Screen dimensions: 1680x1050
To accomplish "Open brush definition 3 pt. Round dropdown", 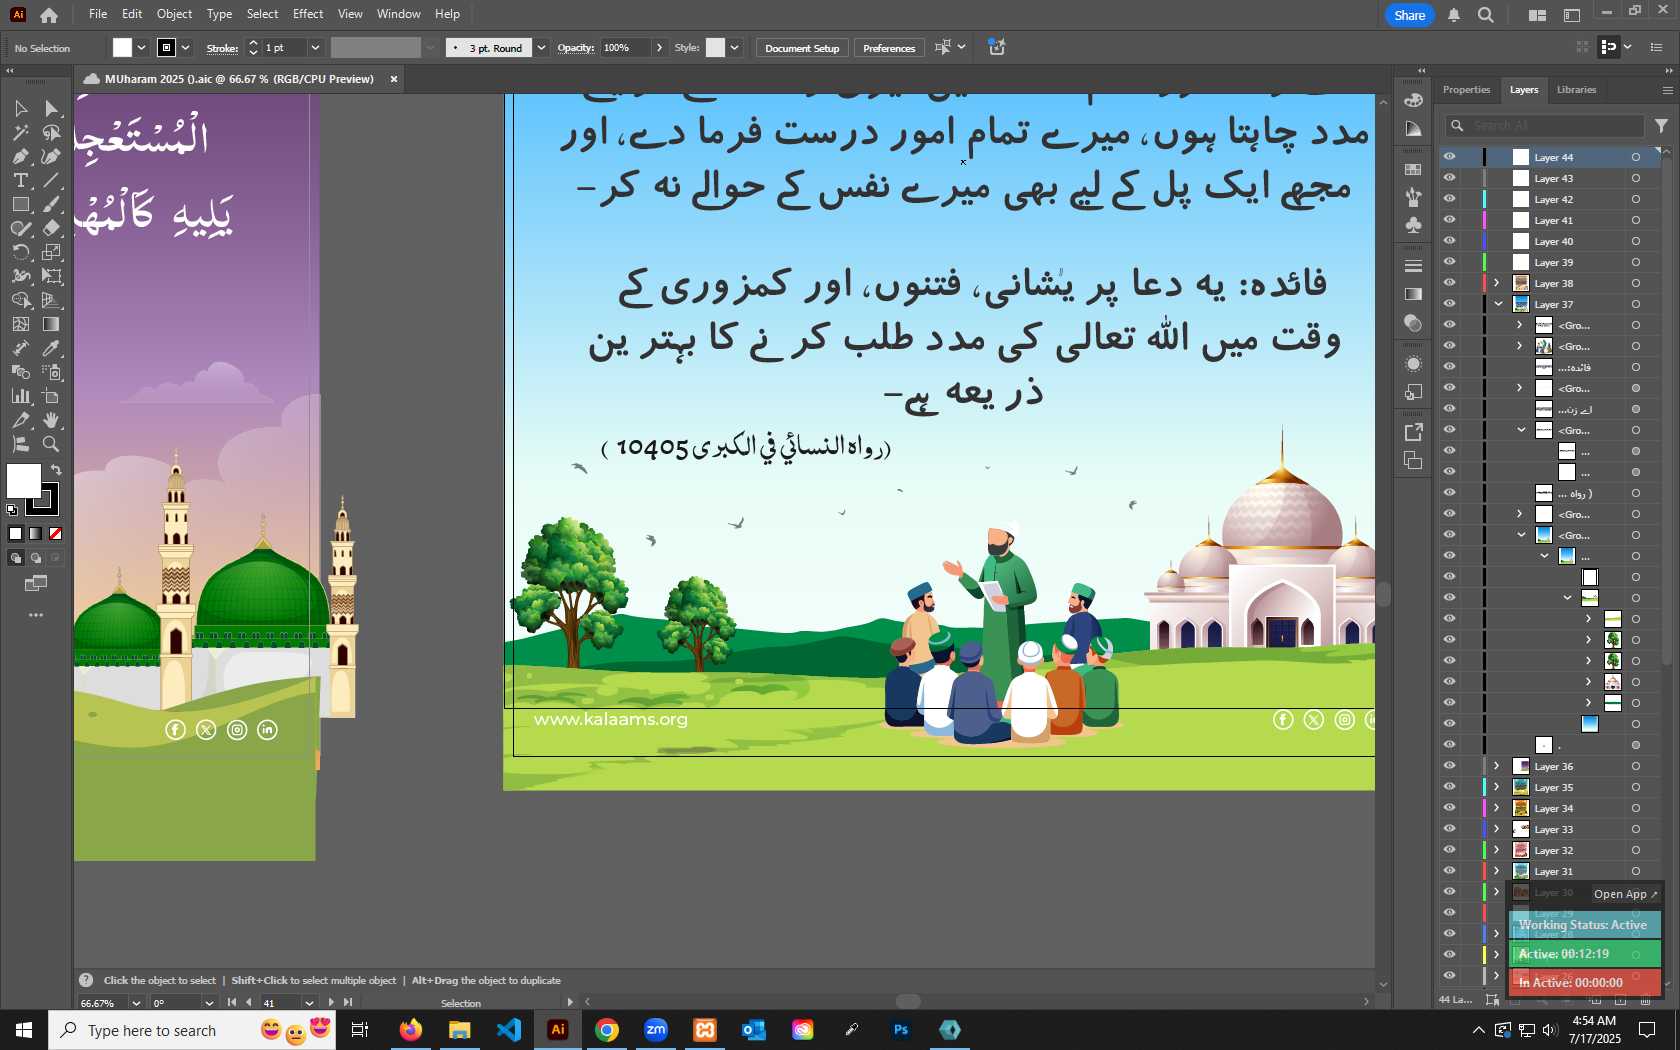I will pos(541,48).
